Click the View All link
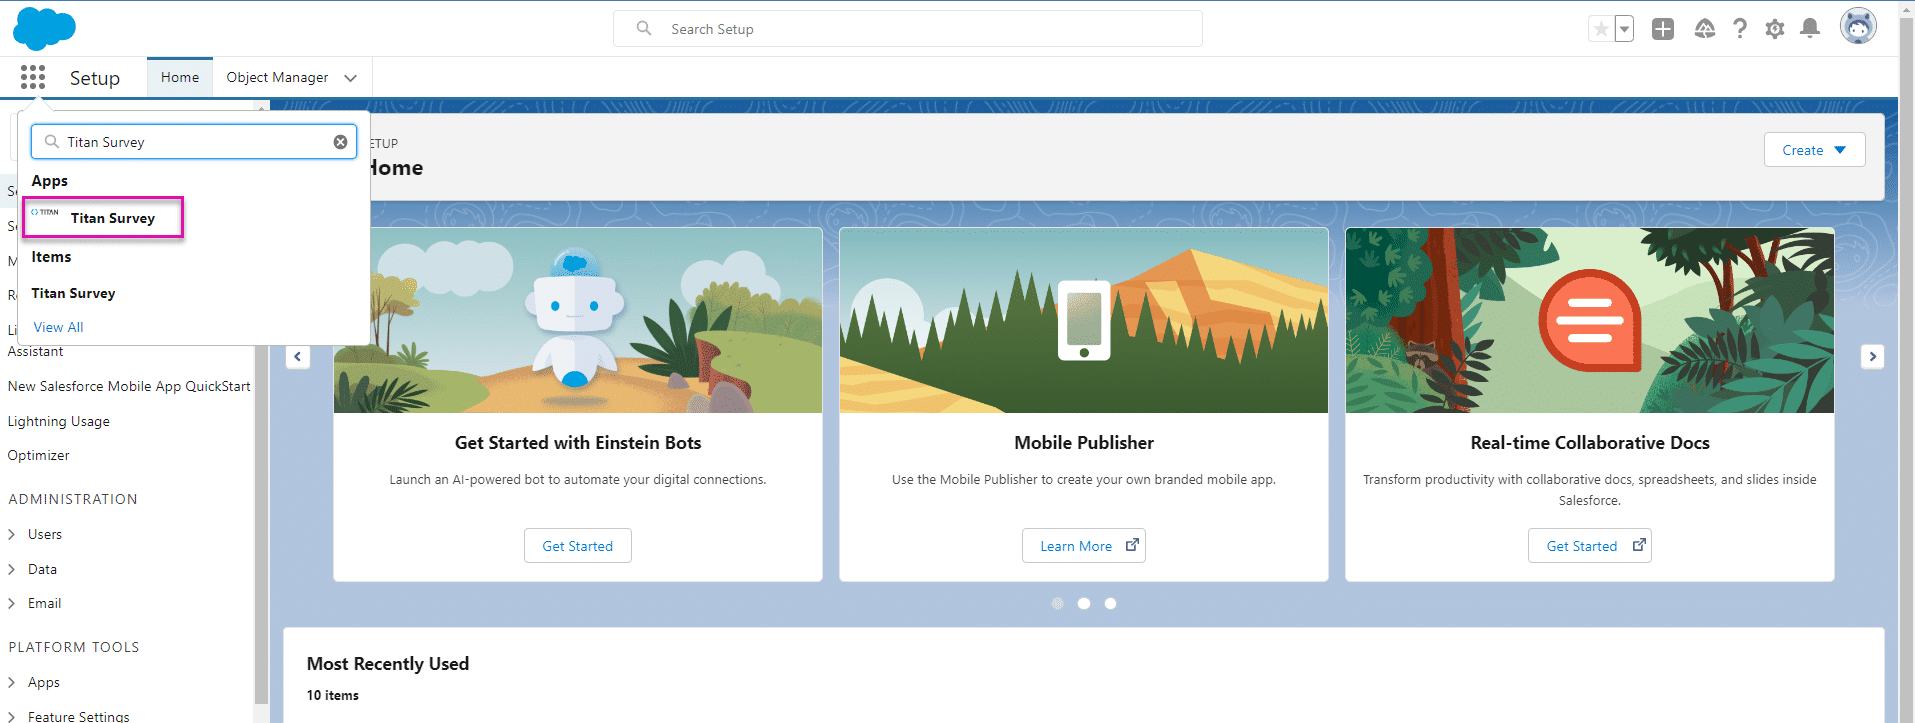This screenshot has height=723, width=1915. (x=58, y=327)
